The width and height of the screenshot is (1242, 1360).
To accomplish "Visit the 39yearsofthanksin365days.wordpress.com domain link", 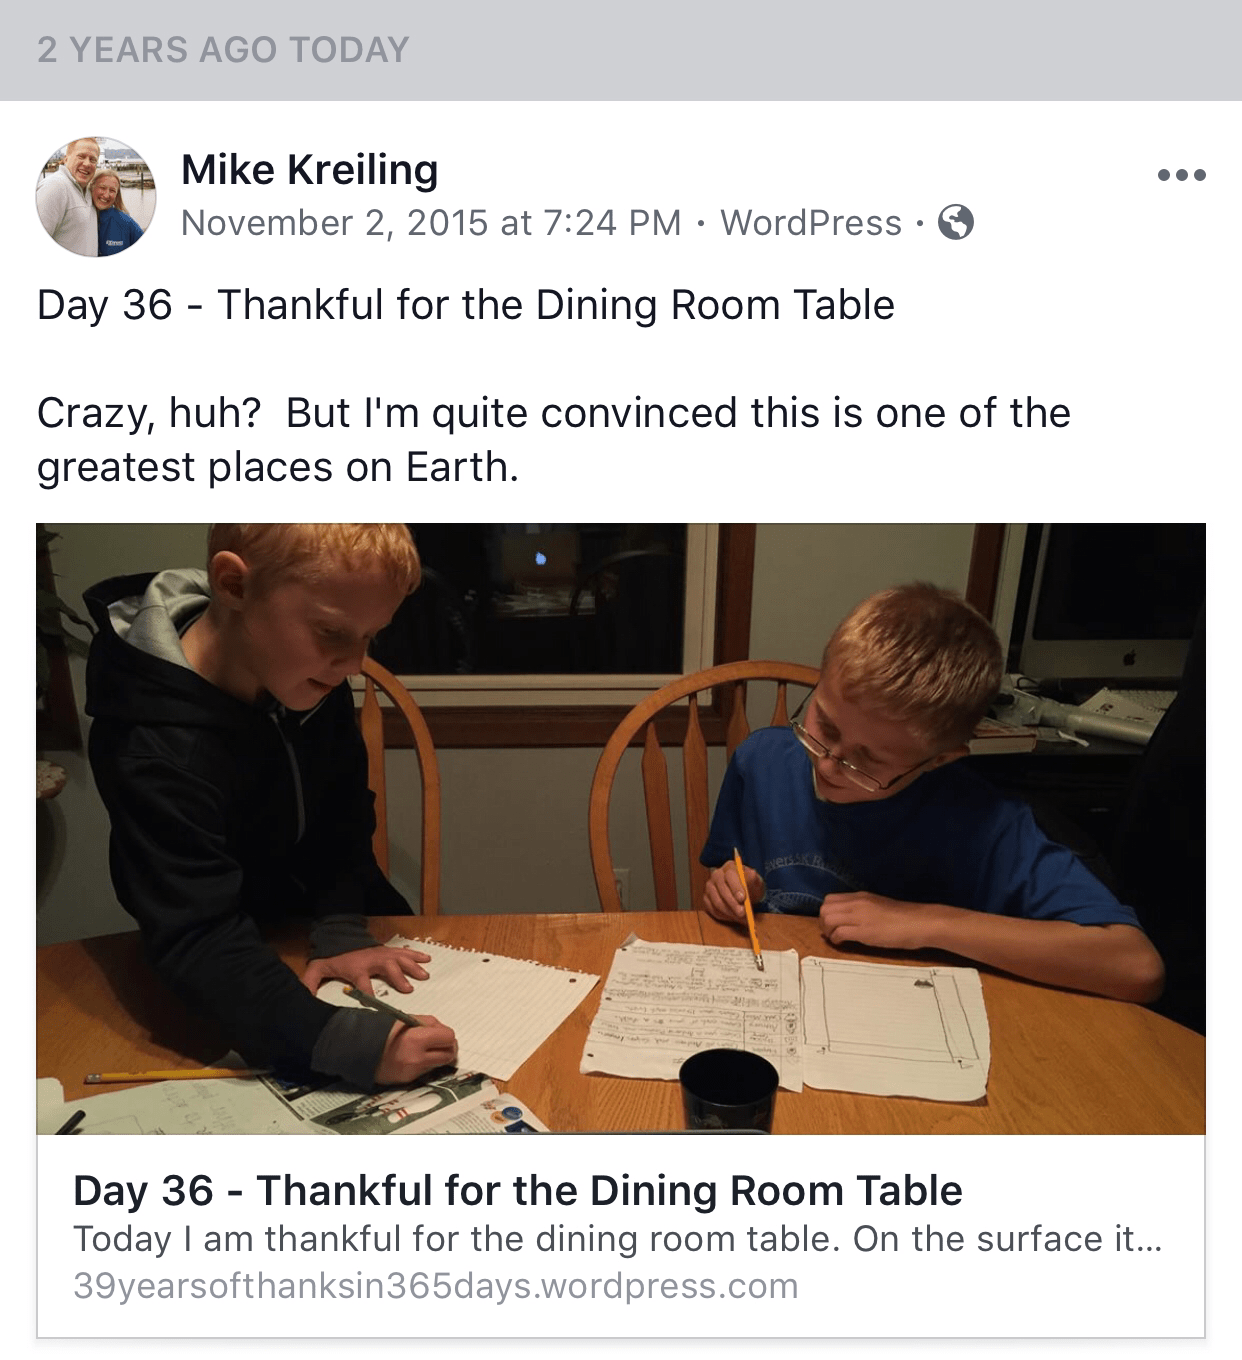I will [x=435, y=1286].
